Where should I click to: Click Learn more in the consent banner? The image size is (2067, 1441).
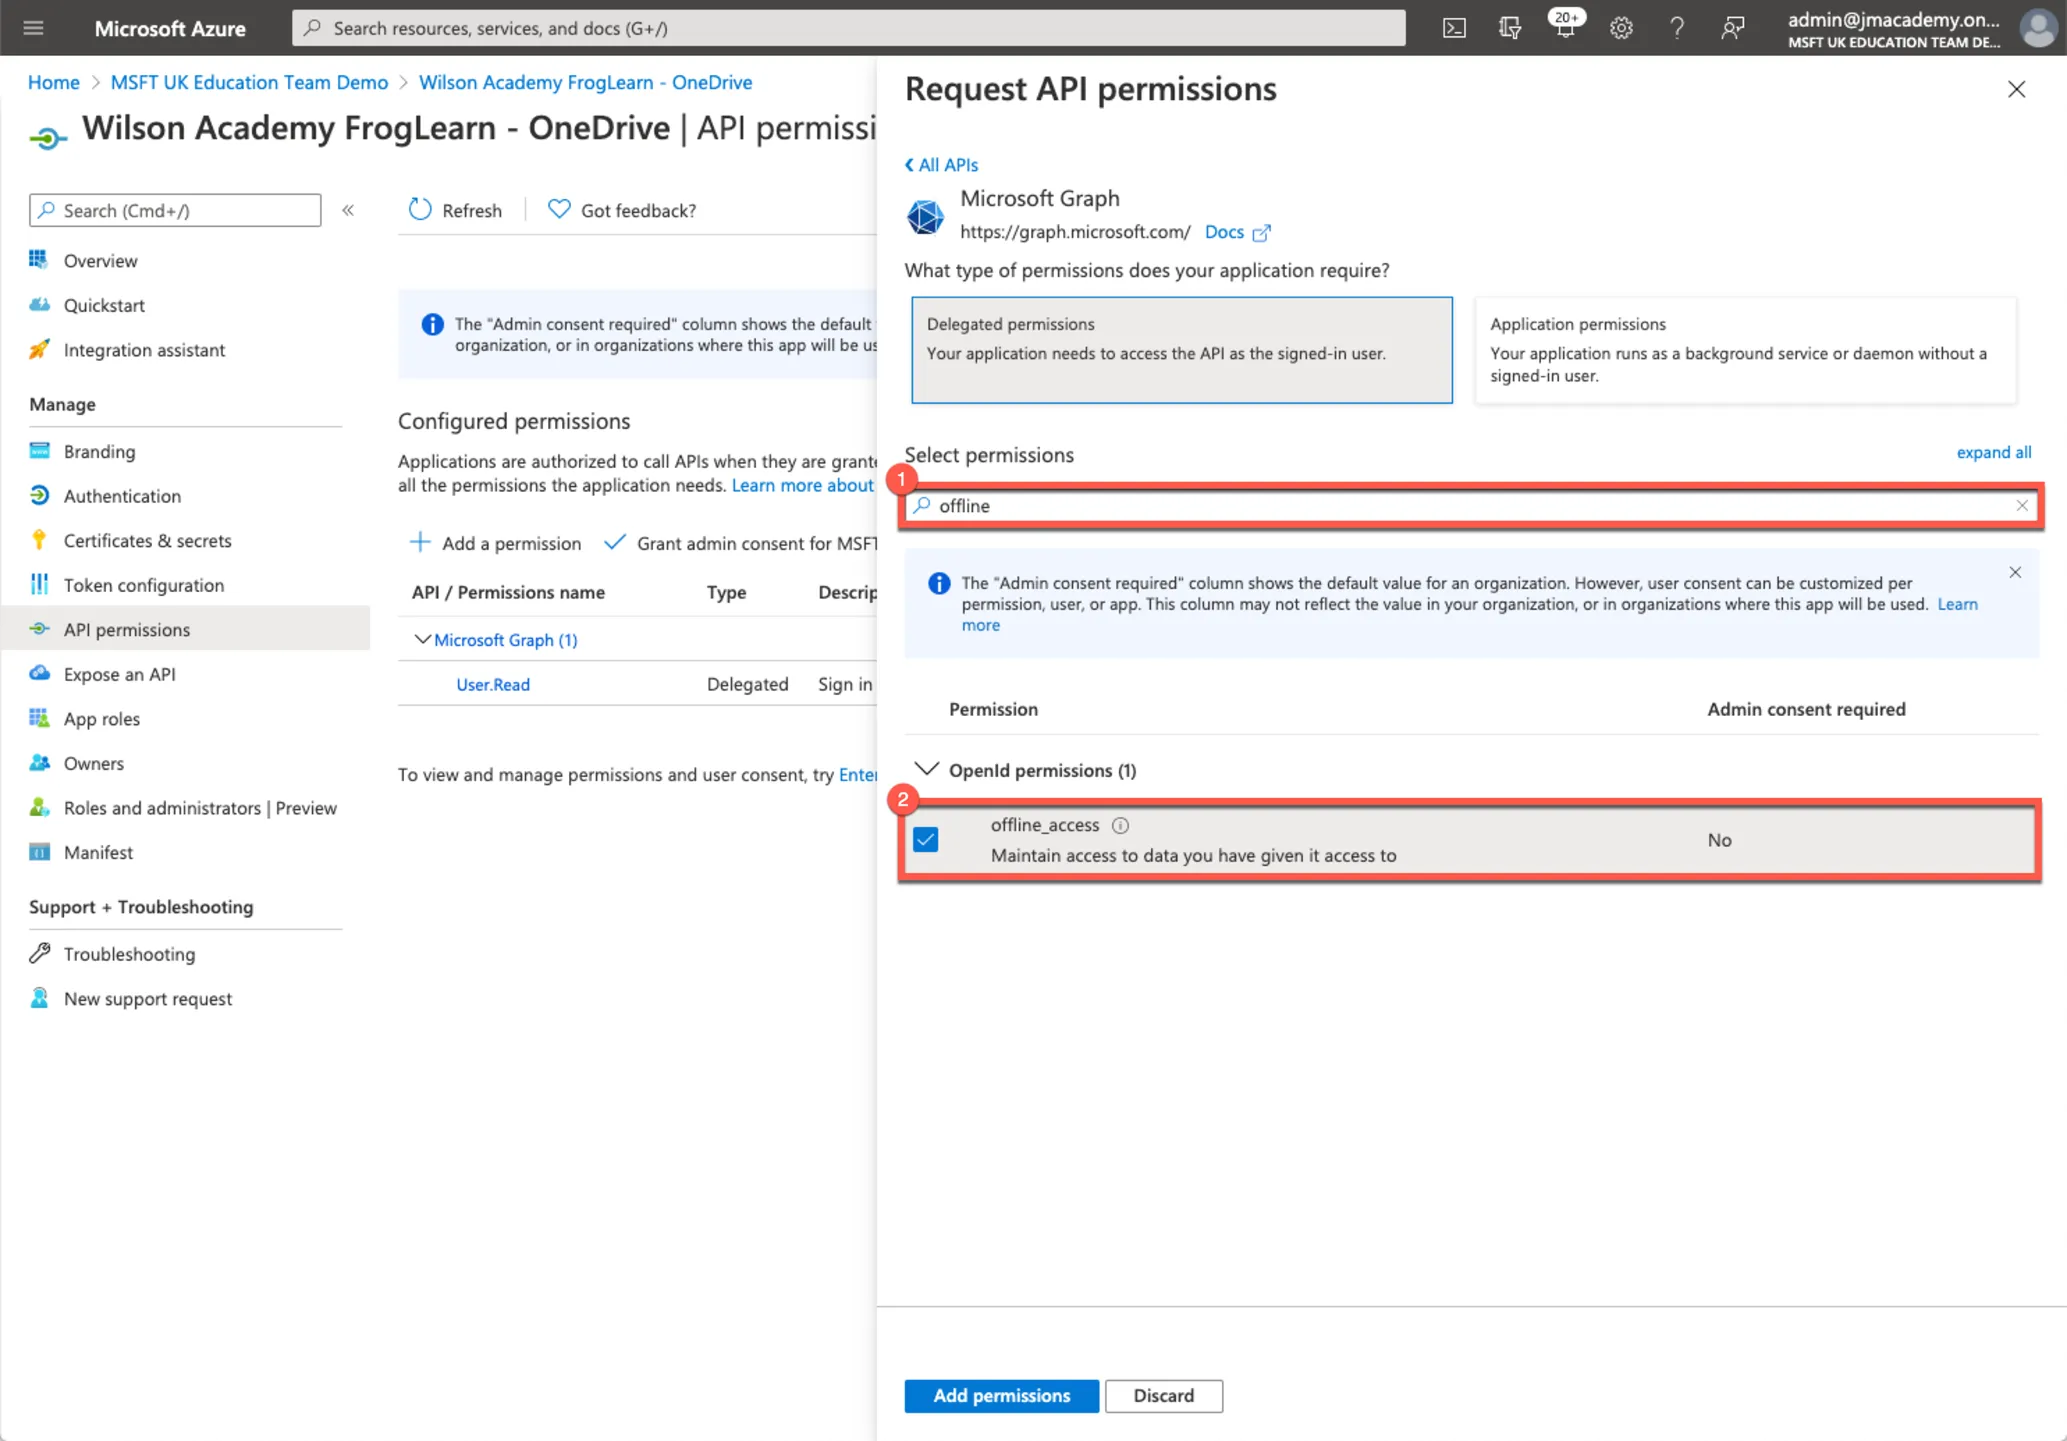[x=1957, y=604]
